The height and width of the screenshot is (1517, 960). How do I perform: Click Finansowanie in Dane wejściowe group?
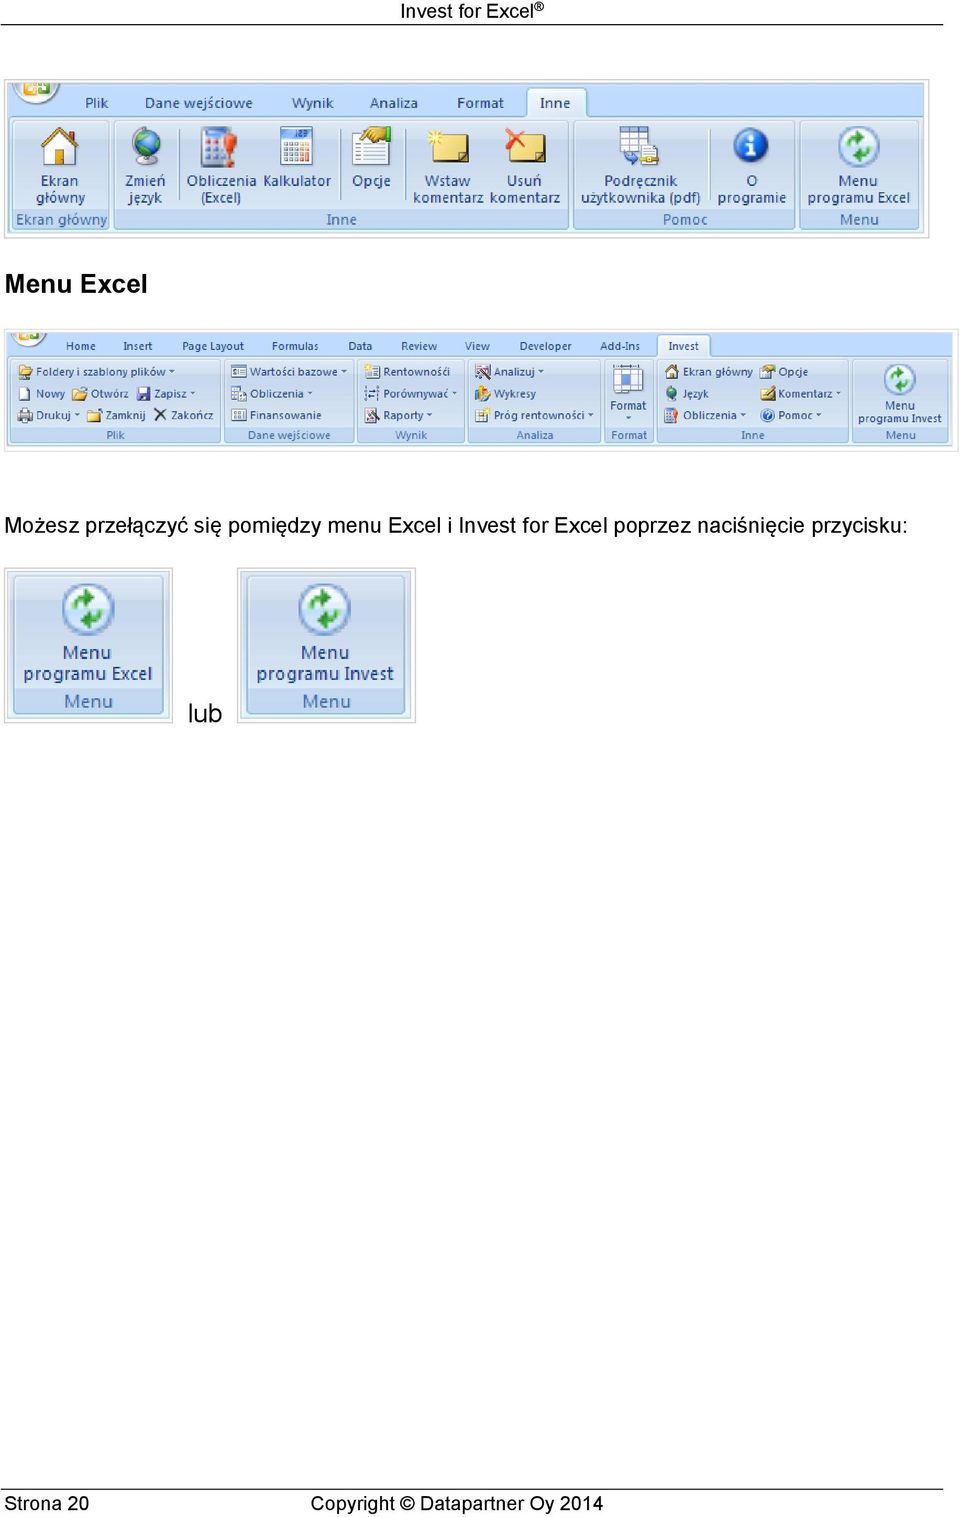(276, 415)
